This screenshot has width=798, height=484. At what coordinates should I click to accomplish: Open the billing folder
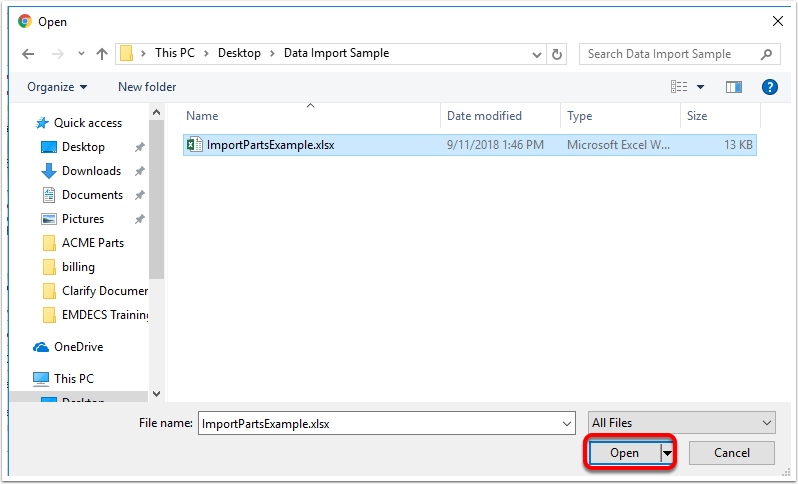(x=78, y=267)
